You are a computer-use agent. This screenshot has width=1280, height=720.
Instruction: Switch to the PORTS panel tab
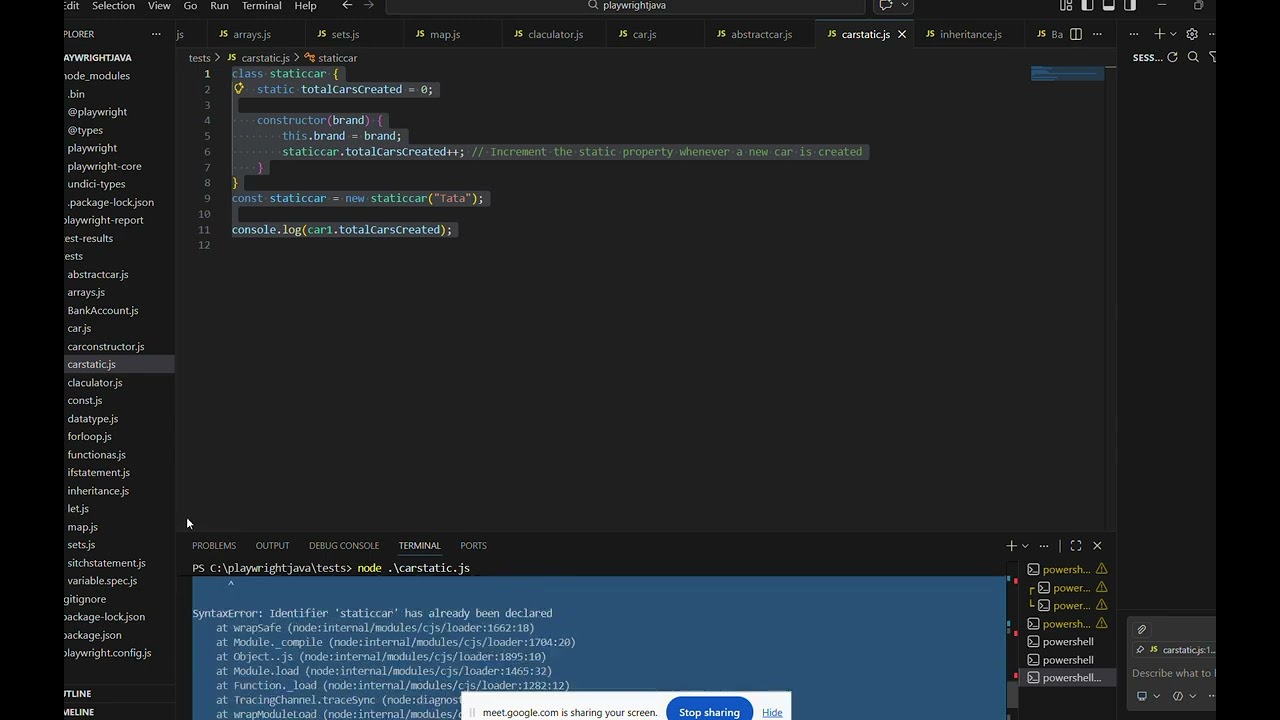(x=473, y=546)
